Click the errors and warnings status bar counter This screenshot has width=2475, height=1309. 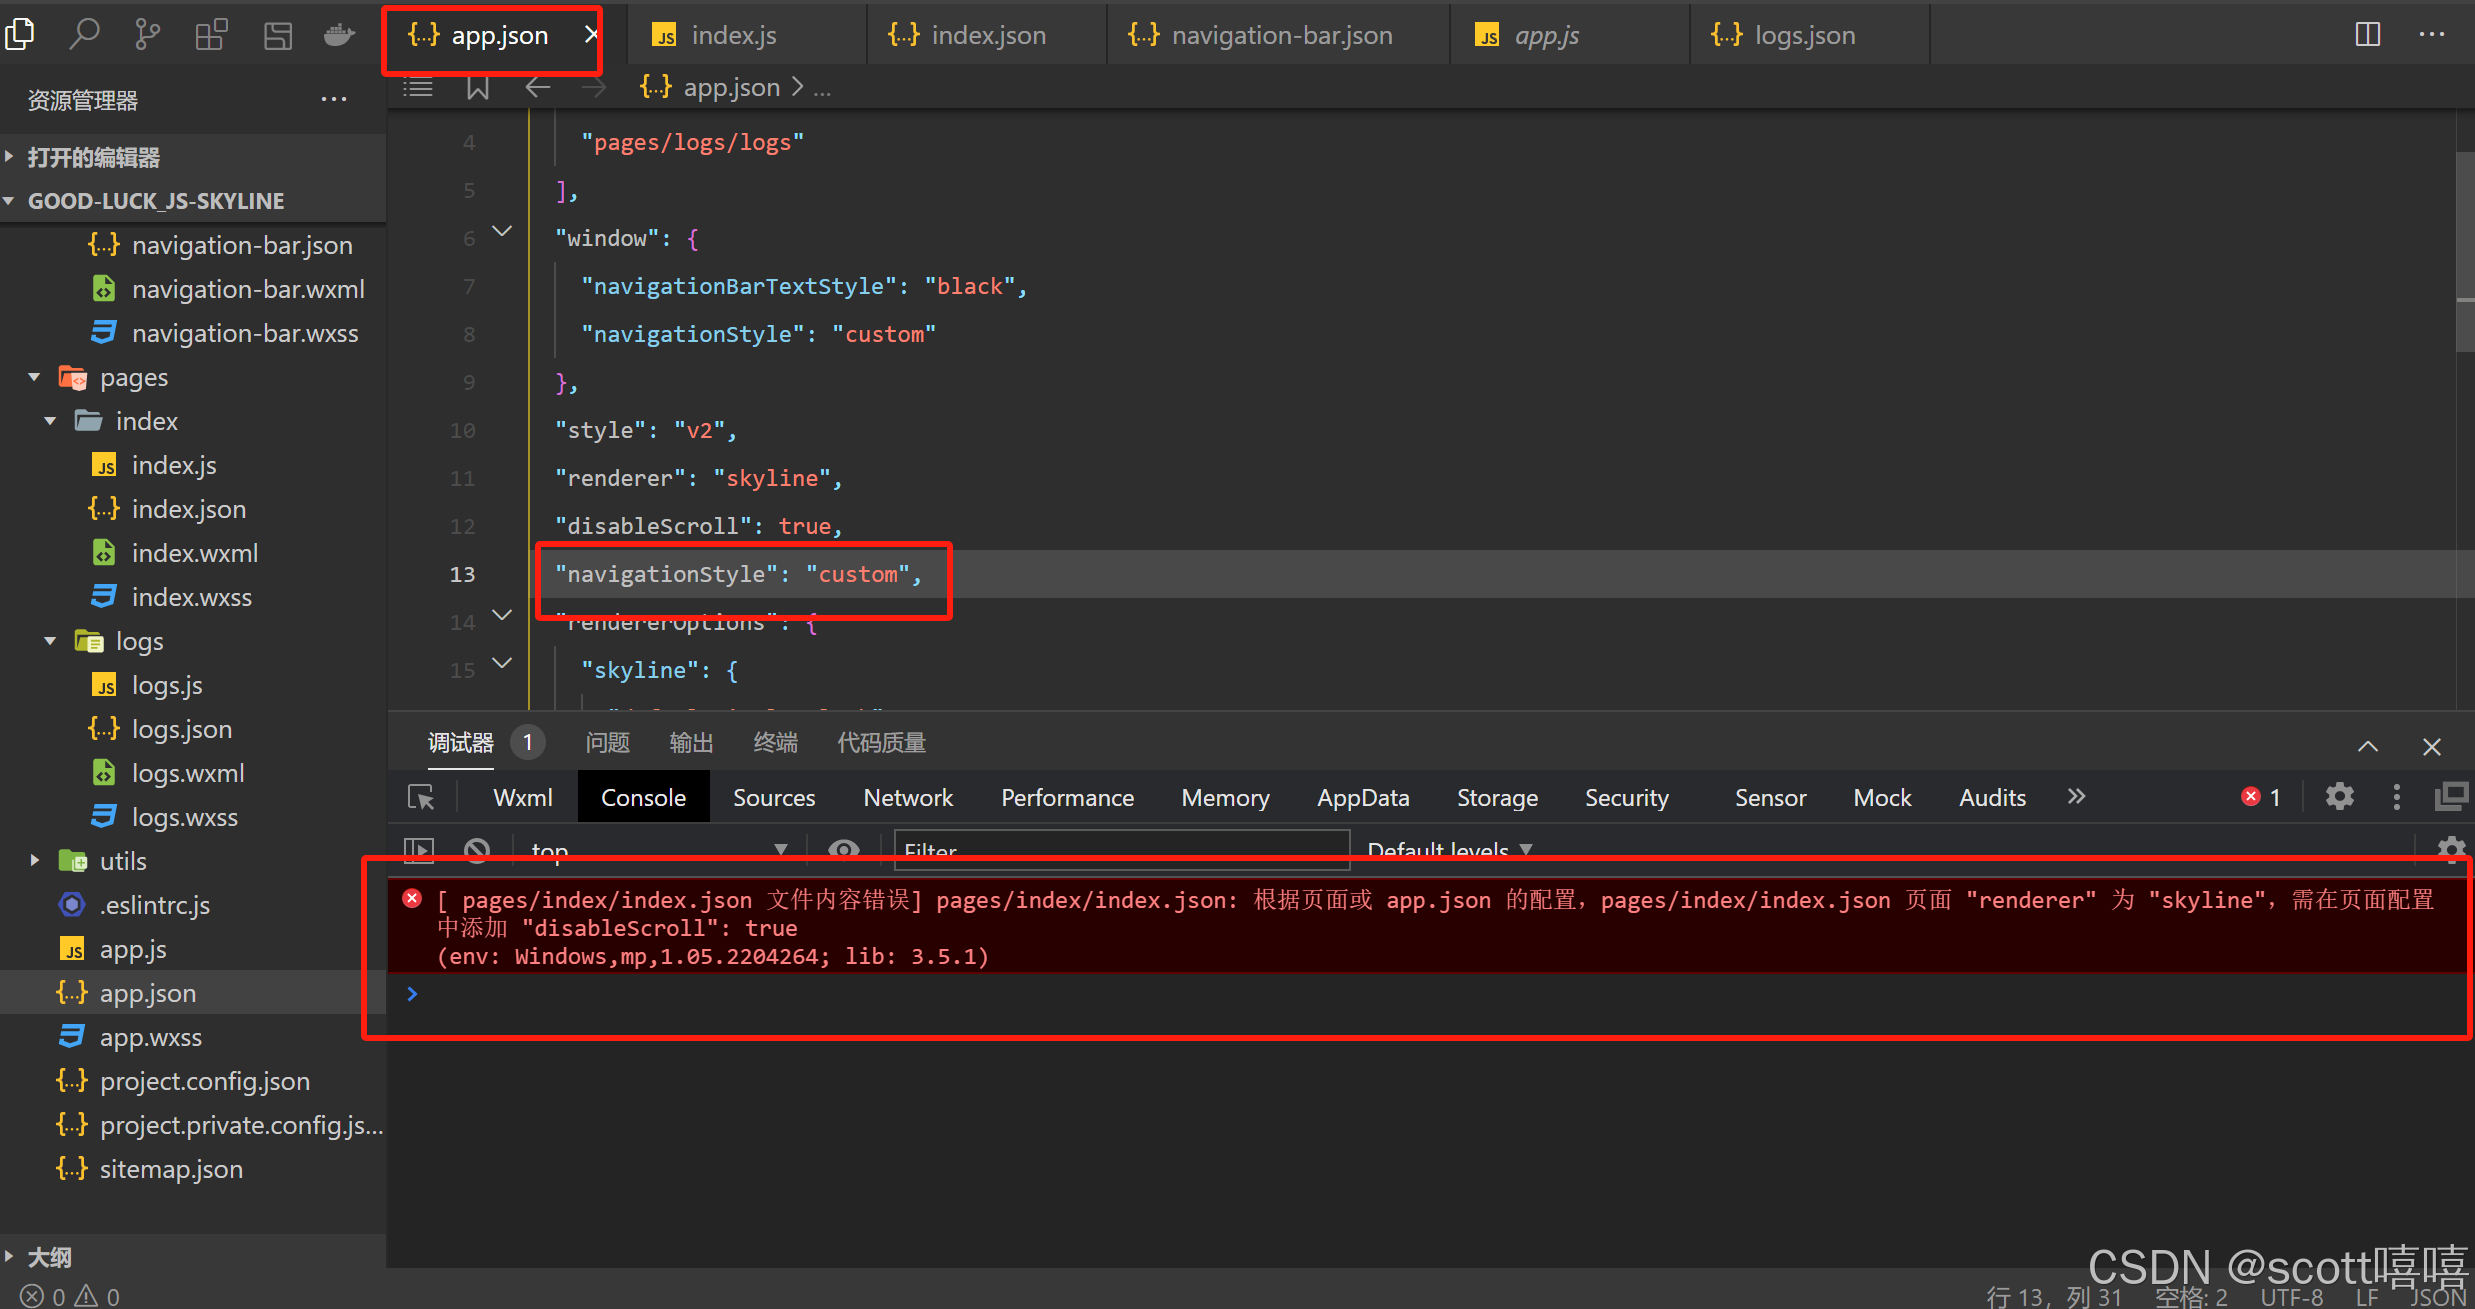point(70,1296)
